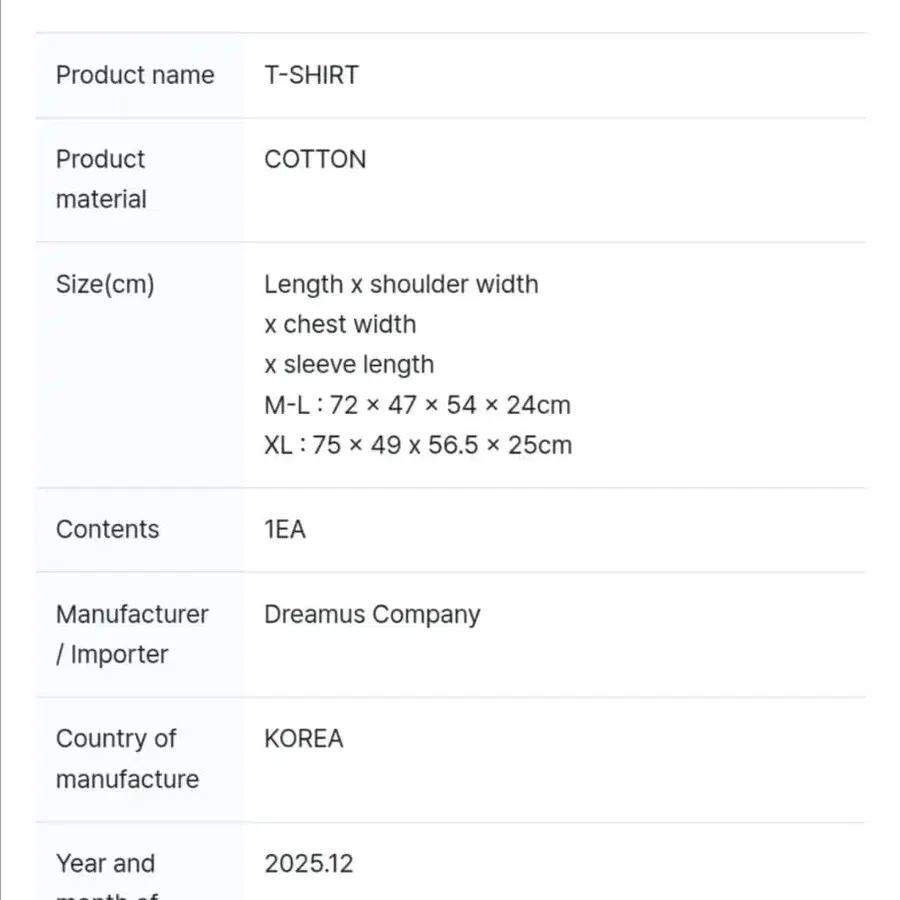Image resolution: width=900 pixels, height=900 pixels.
Task: Select the 'KOREA' country value
Action: point(304,739)
